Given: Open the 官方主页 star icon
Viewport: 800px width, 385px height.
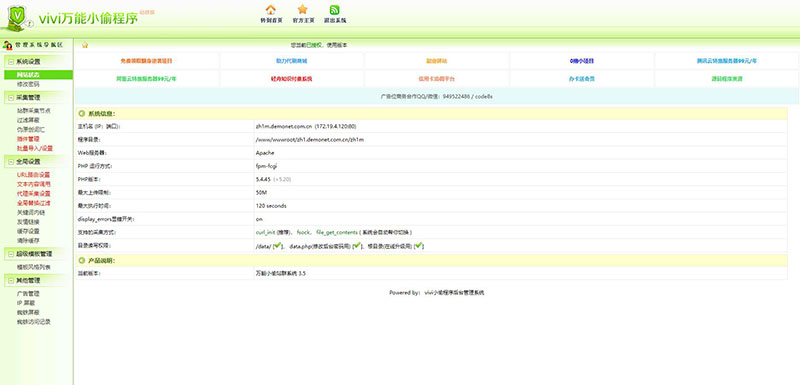Looking at the screenshot, I should [303, 10].
